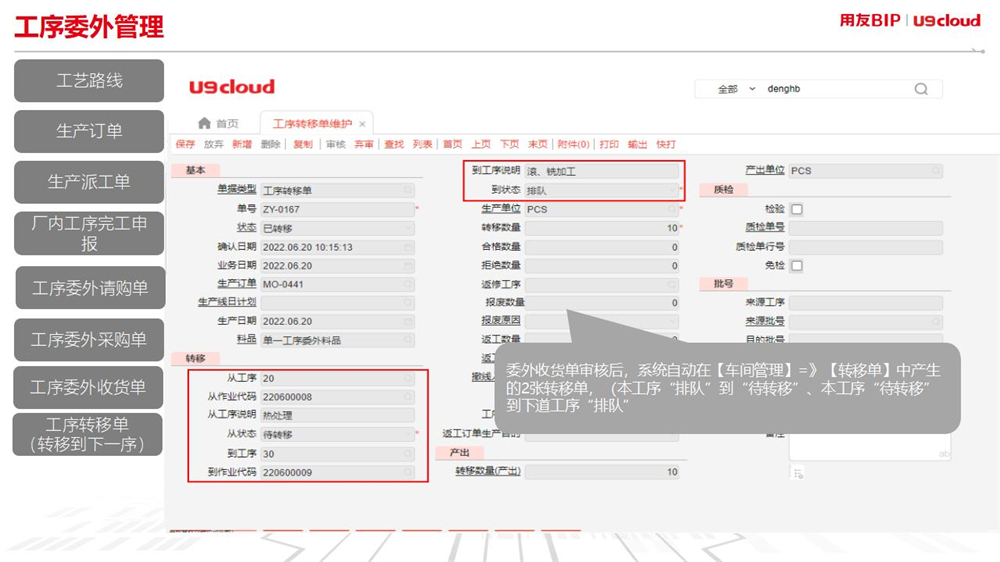The image size is (1000, 562).
Task: Click 快打 in the toolbar
Action: tap(666, 144)
